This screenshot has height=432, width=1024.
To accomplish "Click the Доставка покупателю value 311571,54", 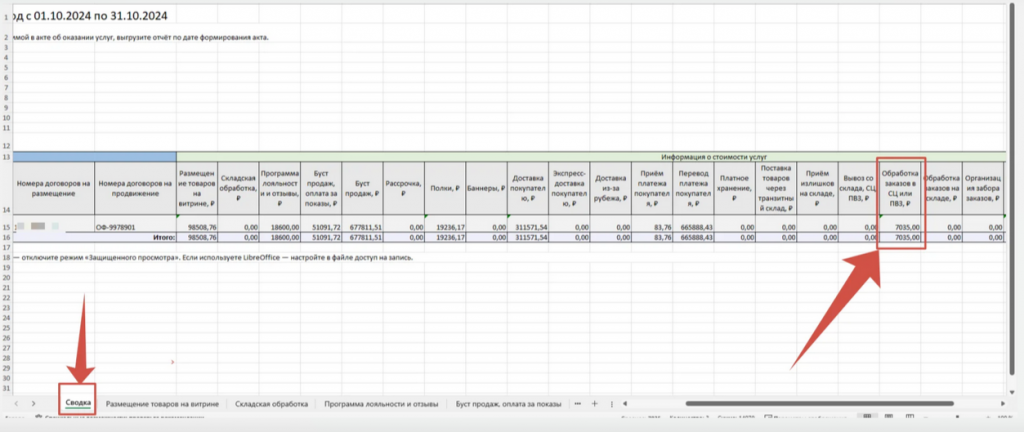I will [528, 228].
